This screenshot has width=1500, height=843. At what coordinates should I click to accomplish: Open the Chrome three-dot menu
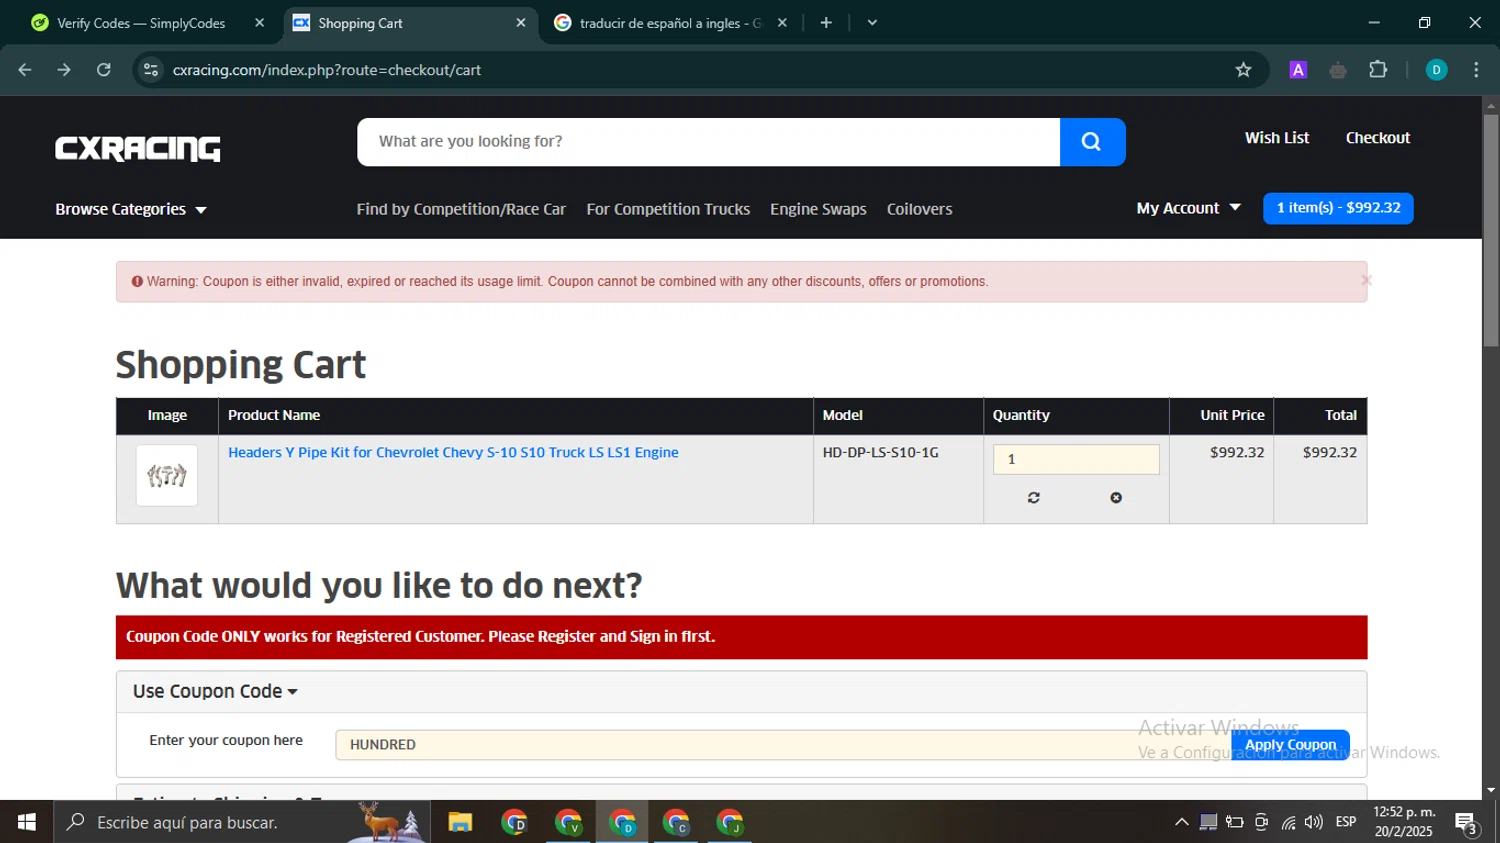click(x=1476, y=70)
